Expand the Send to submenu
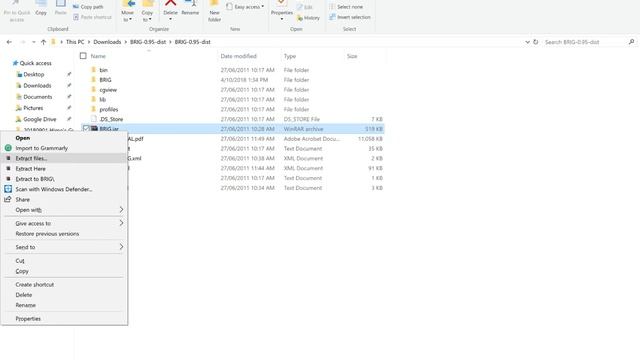This screenshot has width=640, height=360. pyautogui.click(x=64, y=247)
